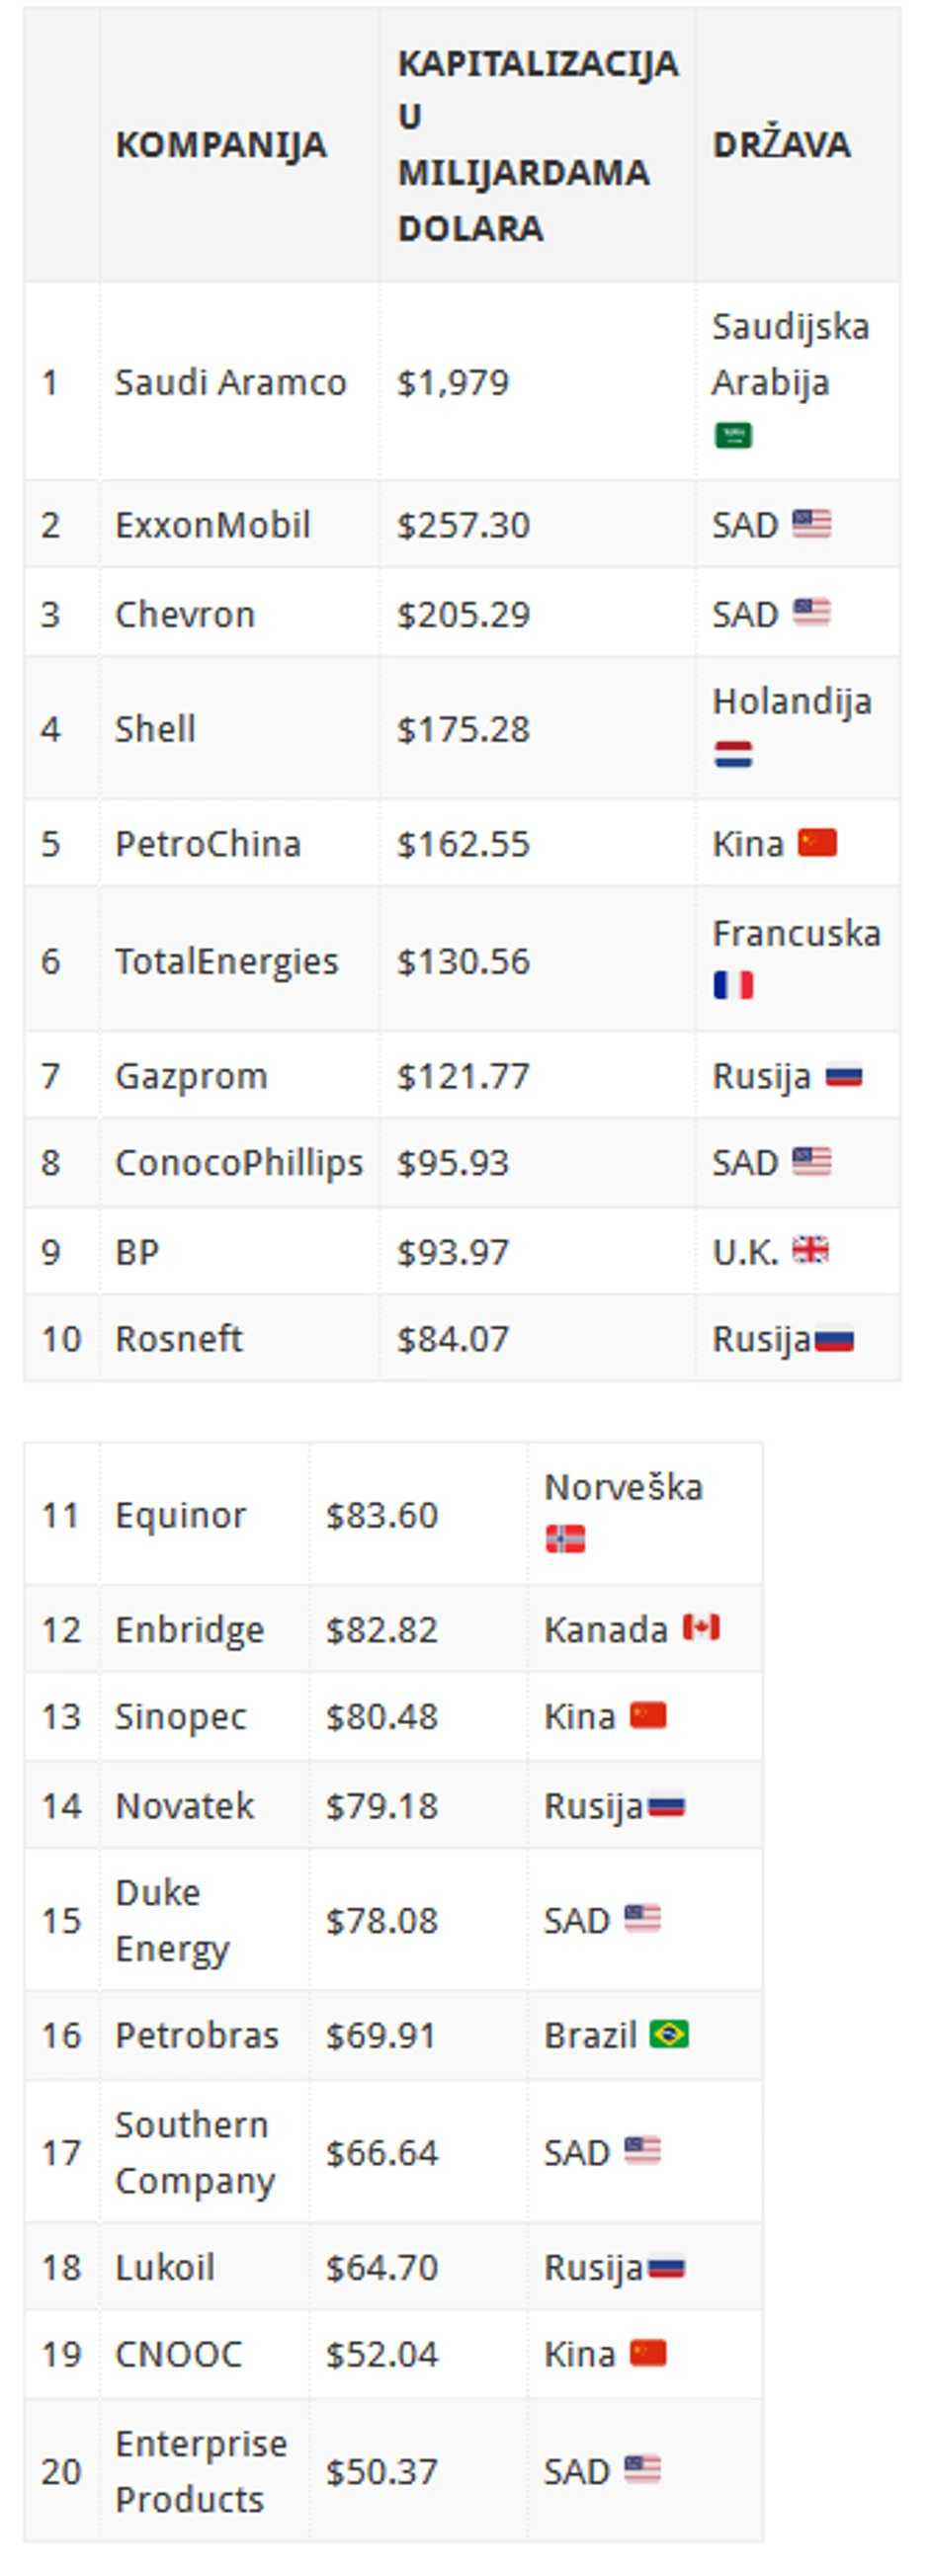Click the Brazilian flag beside Brazil

pyautogui.click(x=669, y=2034)
